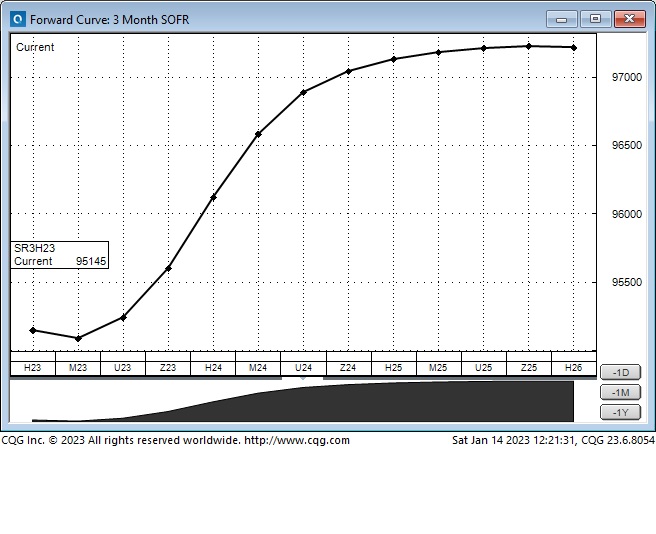This screenshot has height=534, width=656.
Task: Select the Z25 contract label
Action: click(x=529, y=367)
